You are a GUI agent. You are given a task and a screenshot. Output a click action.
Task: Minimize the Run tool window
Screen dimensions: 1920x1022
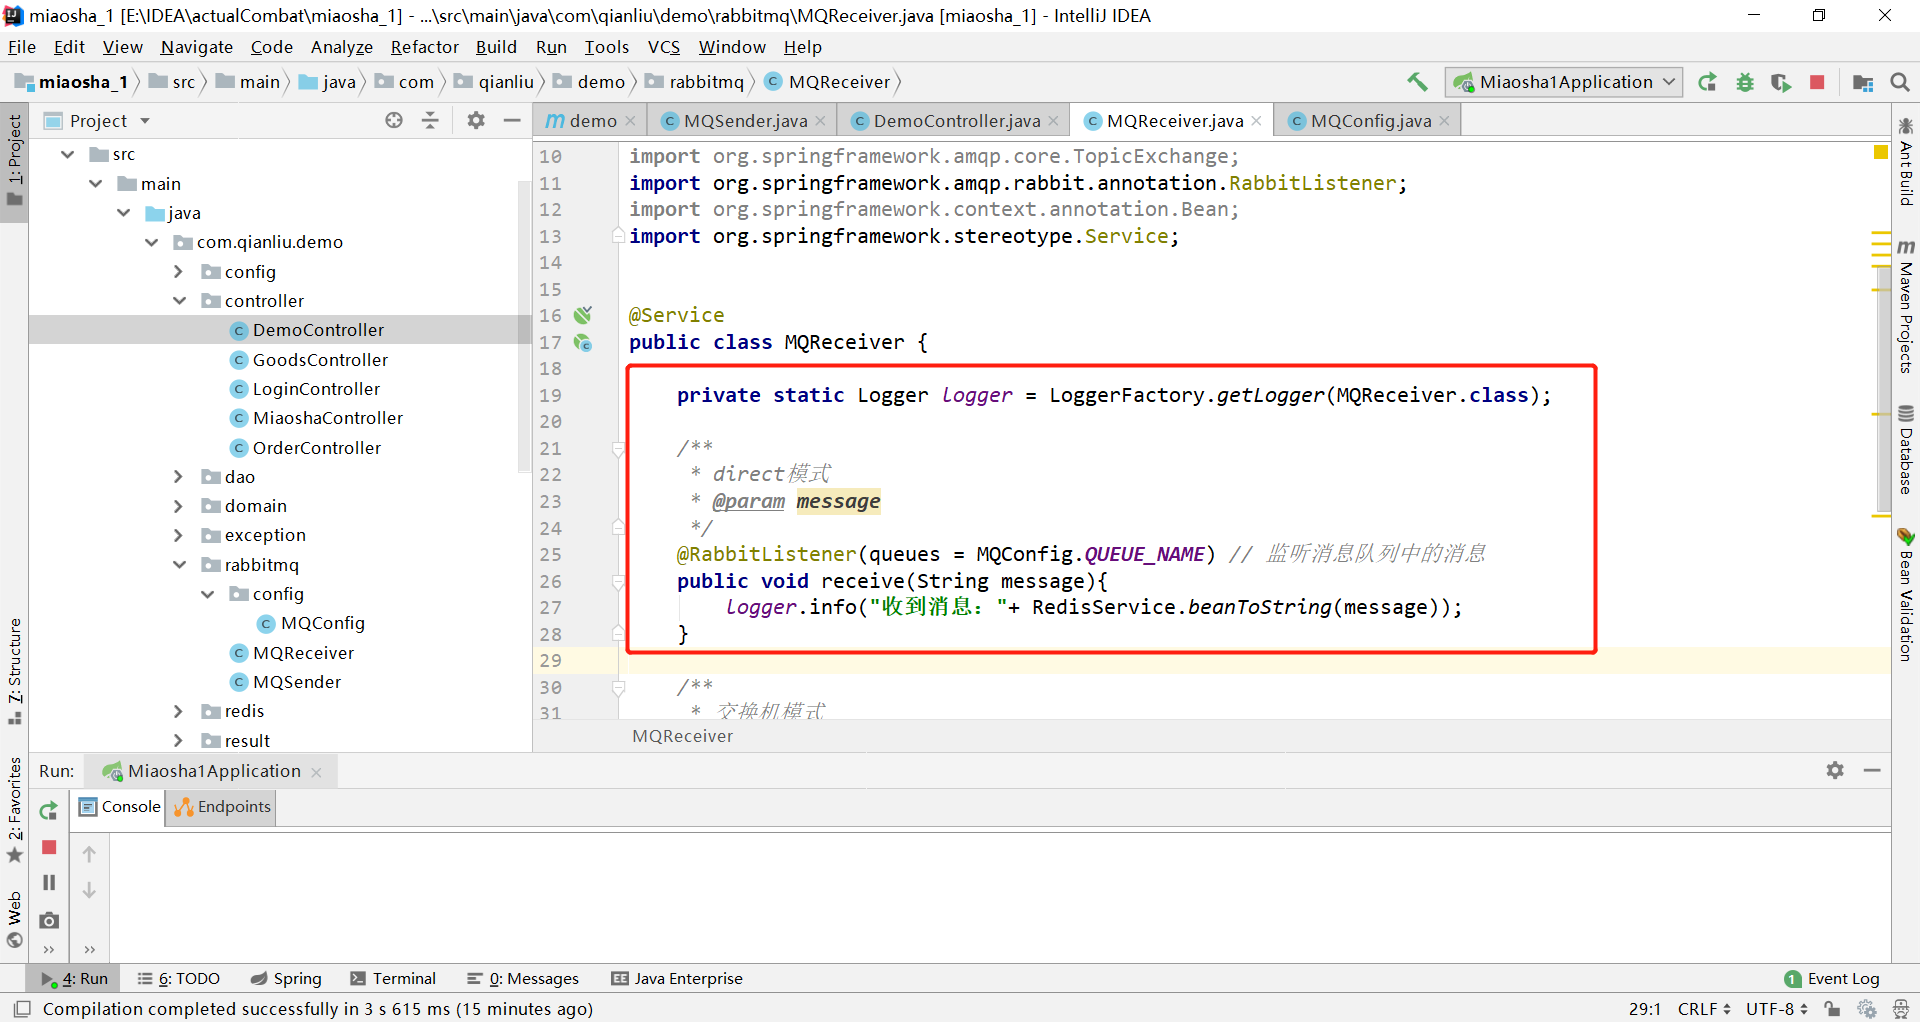point(1872,770)
